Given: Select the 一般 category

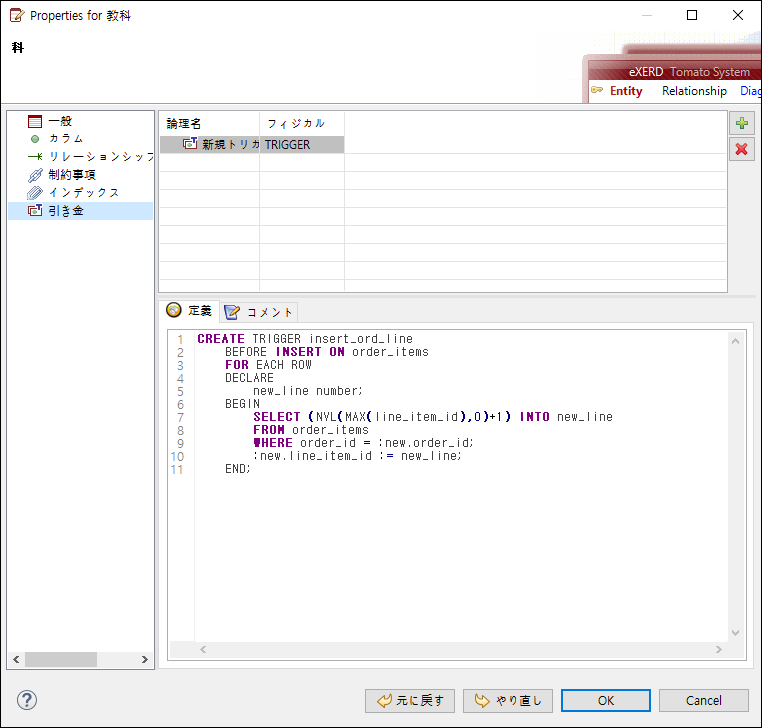Looking at the screenshot, I should tap(60, 121).
